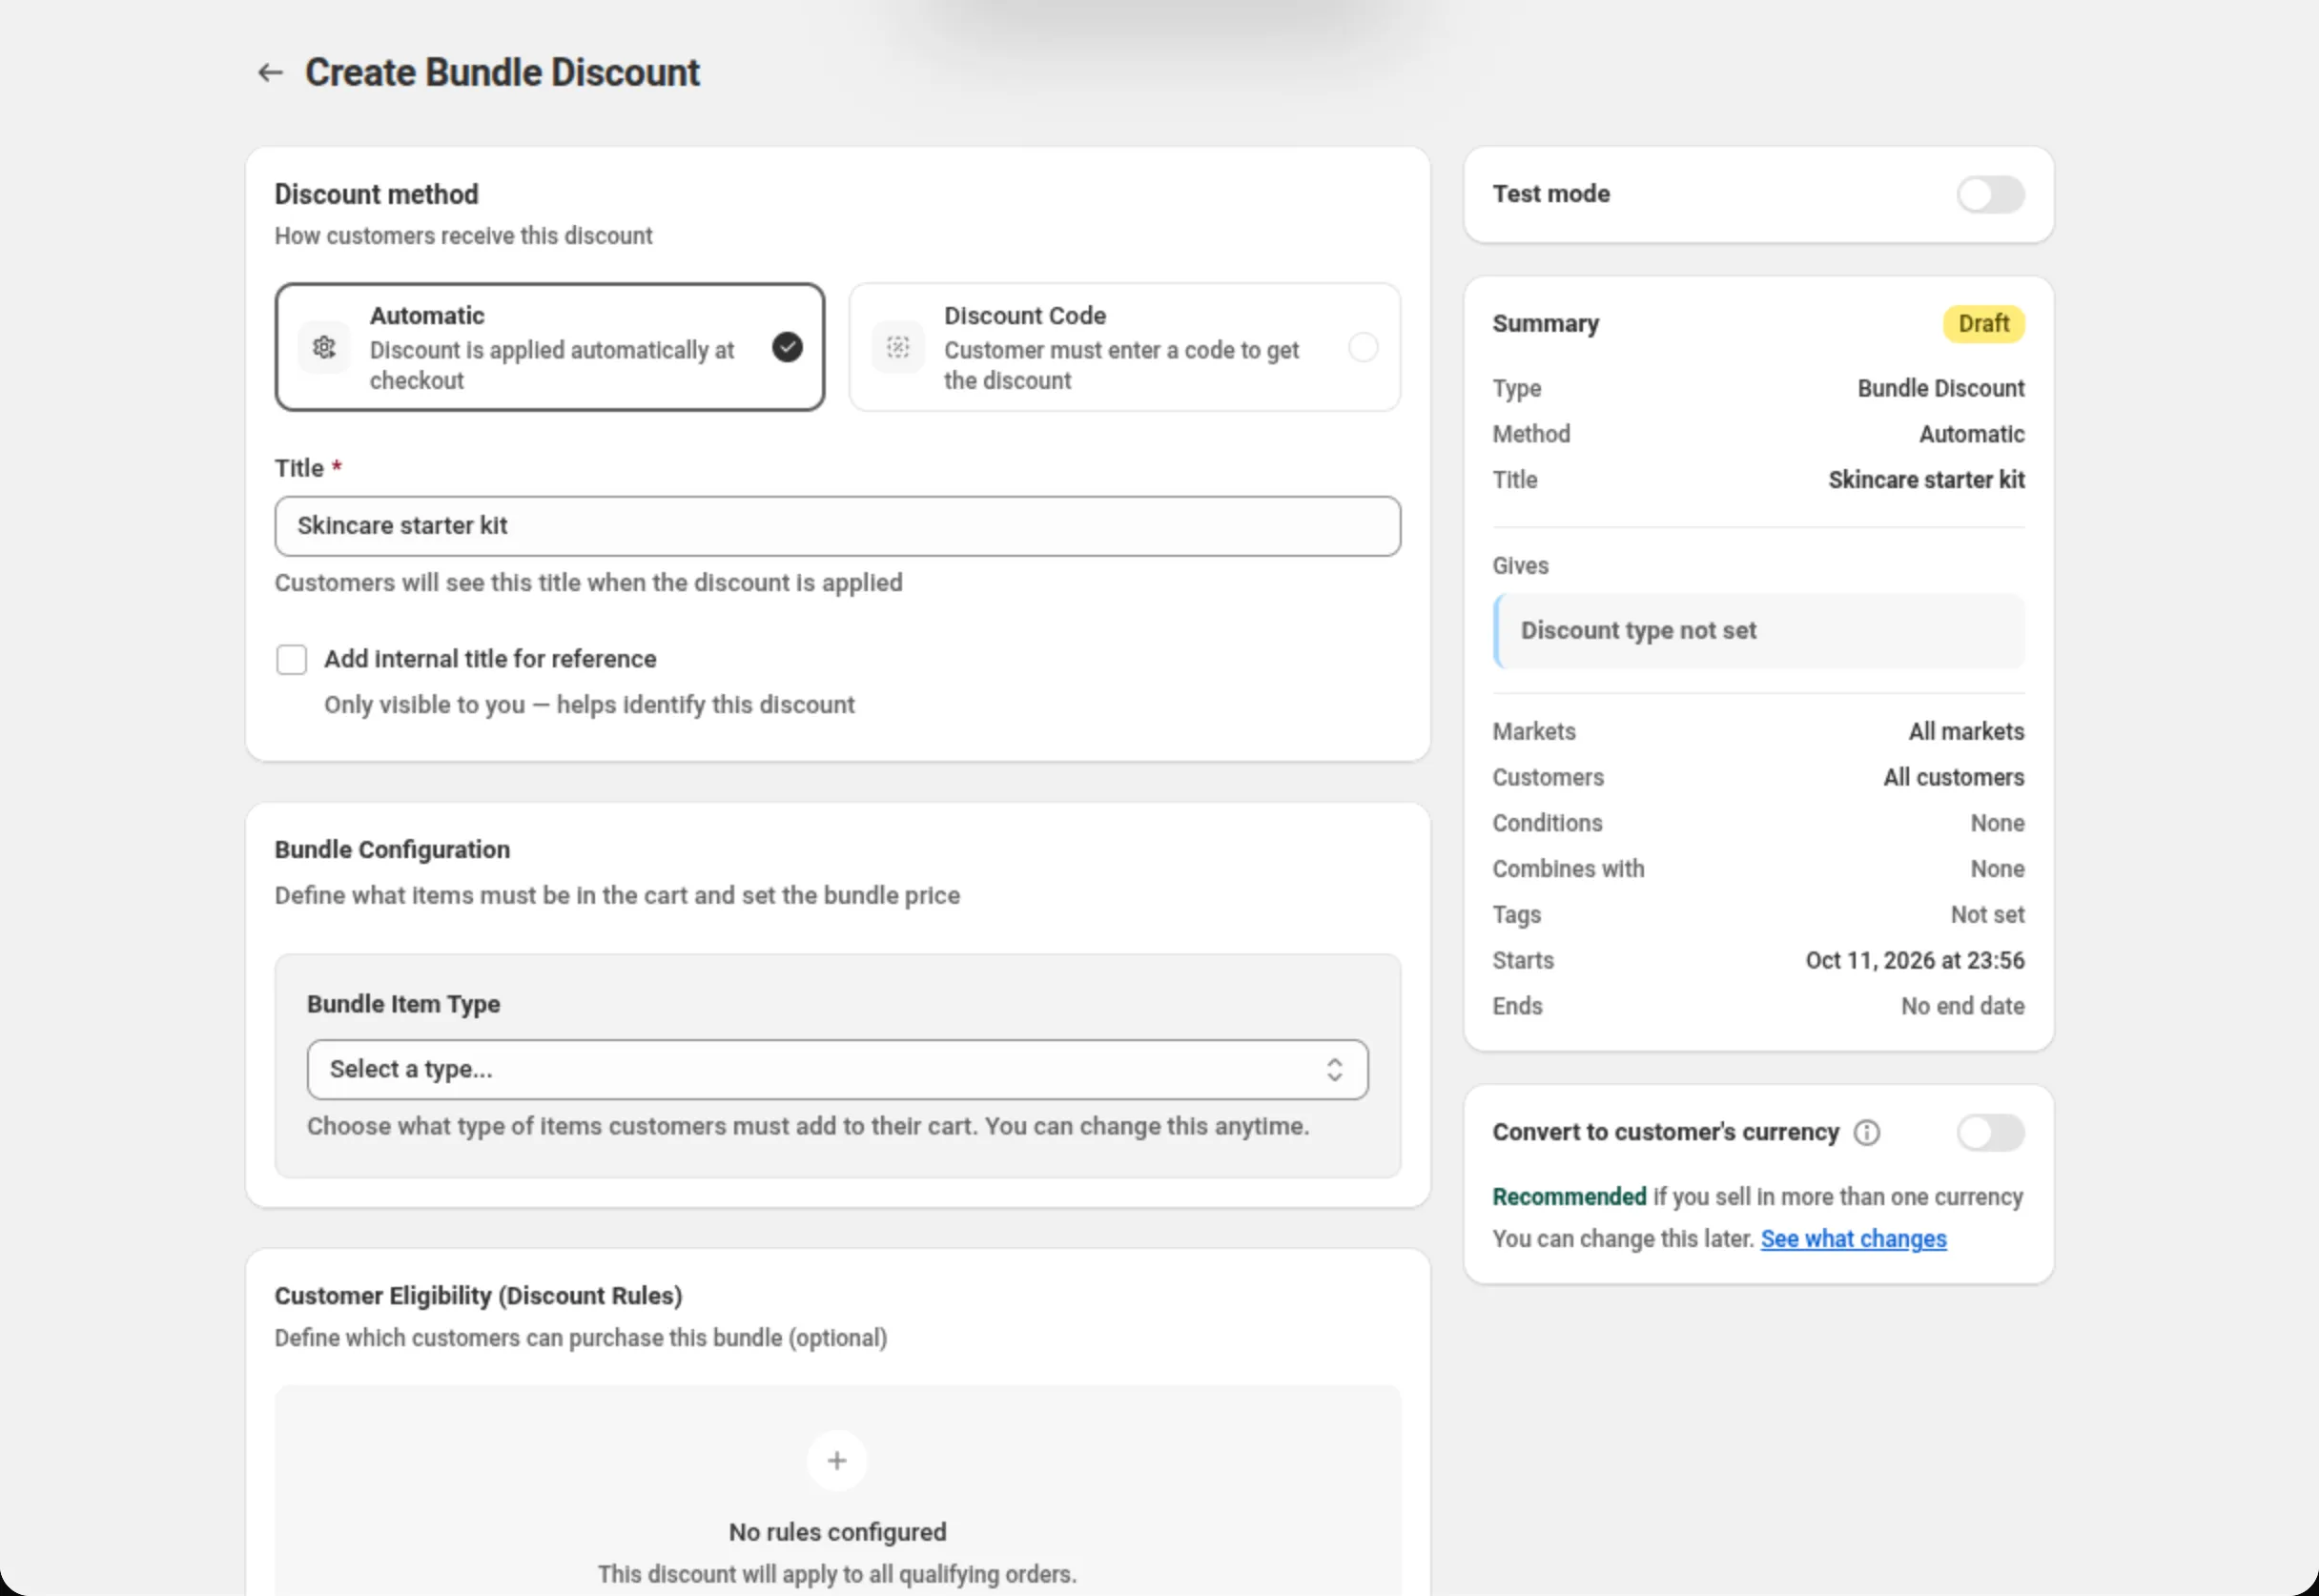
Task: Check Add internal title for reference
Action: pyautogui.click(x=292, y=659)
